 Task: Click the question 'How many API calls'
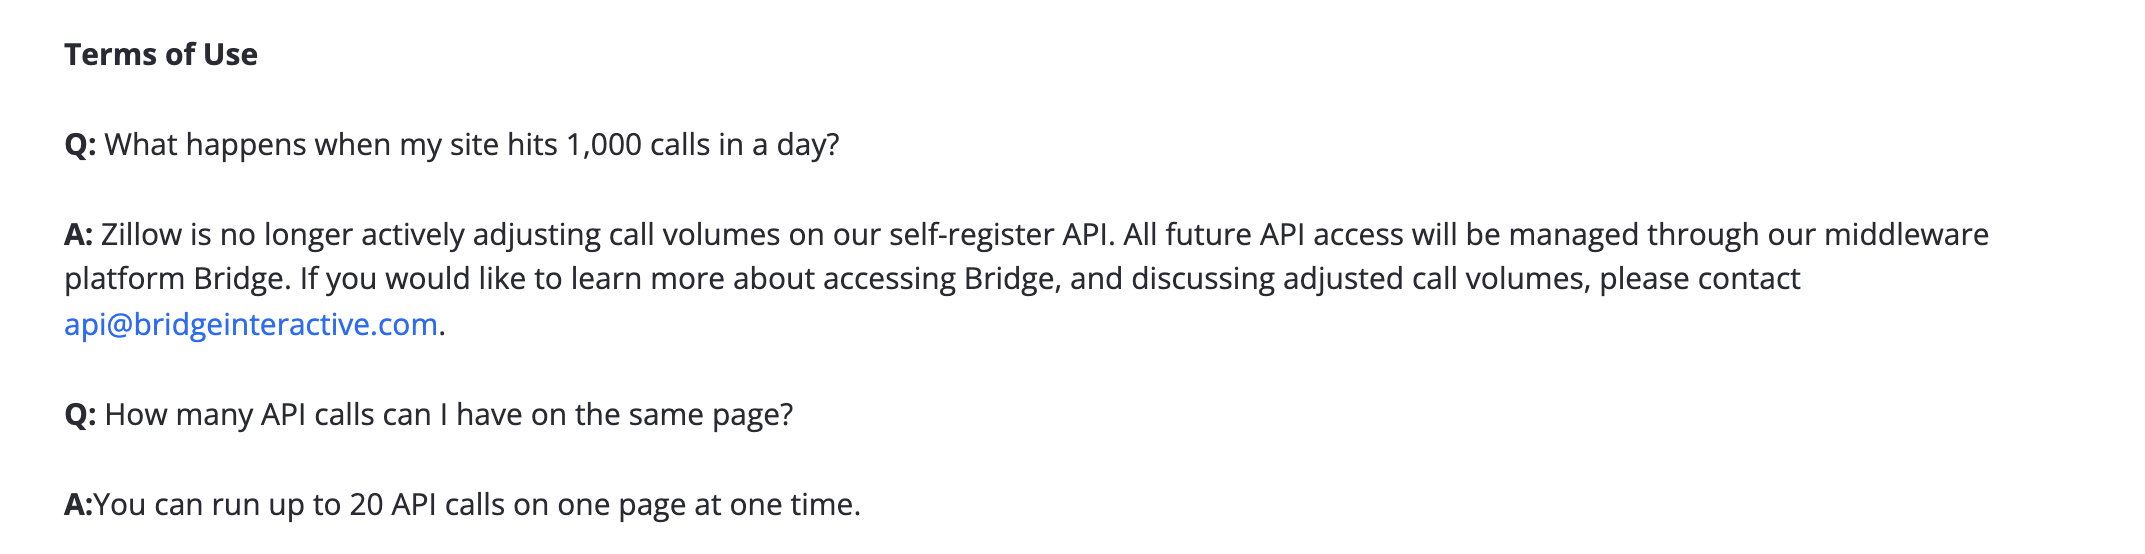(268, 415)
